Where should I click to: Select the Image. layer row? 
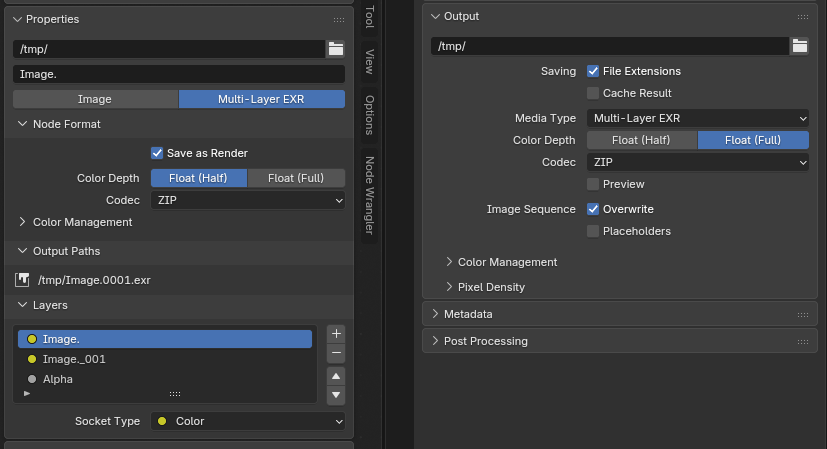pos(165,339)
